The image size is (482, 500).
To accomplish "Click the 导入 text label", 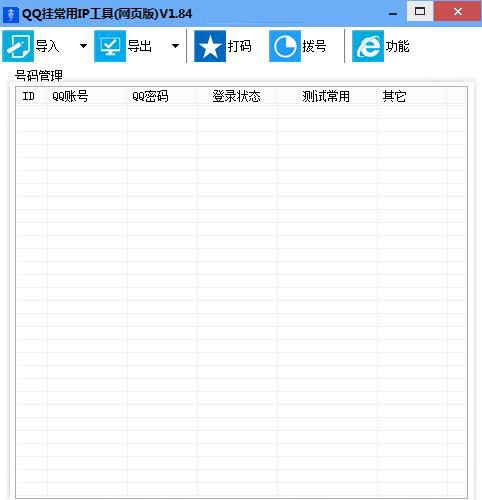I will click(x=47, y=46).
